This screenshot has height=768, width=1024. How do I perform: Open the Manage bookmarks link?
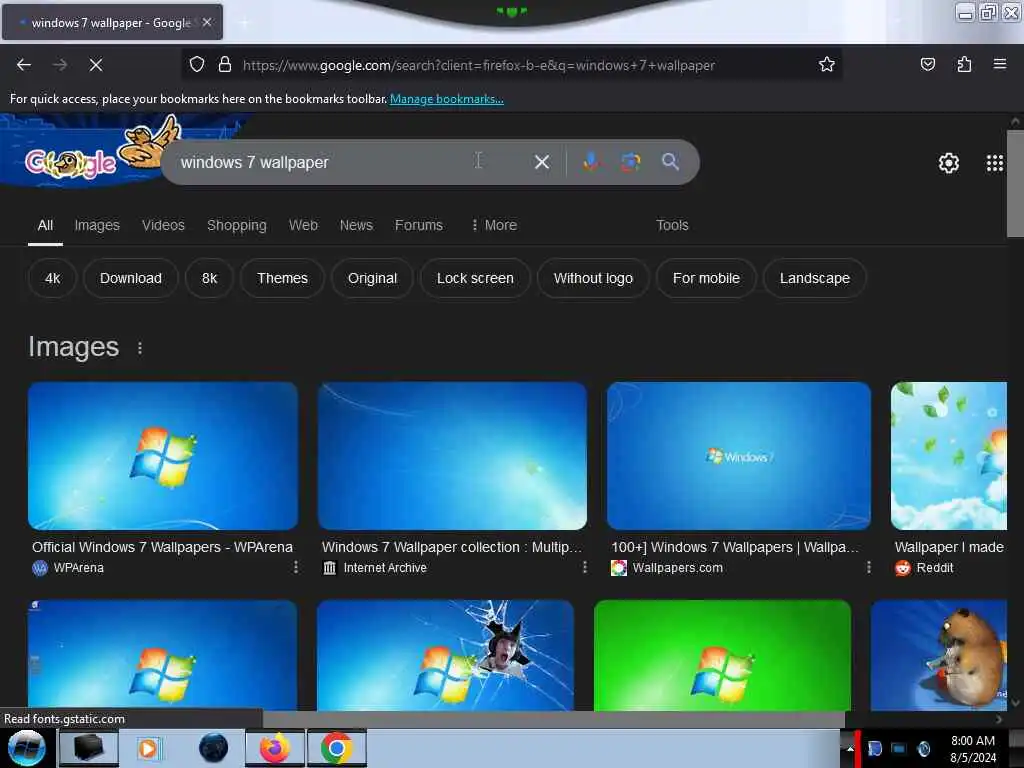tap(447, 99)
